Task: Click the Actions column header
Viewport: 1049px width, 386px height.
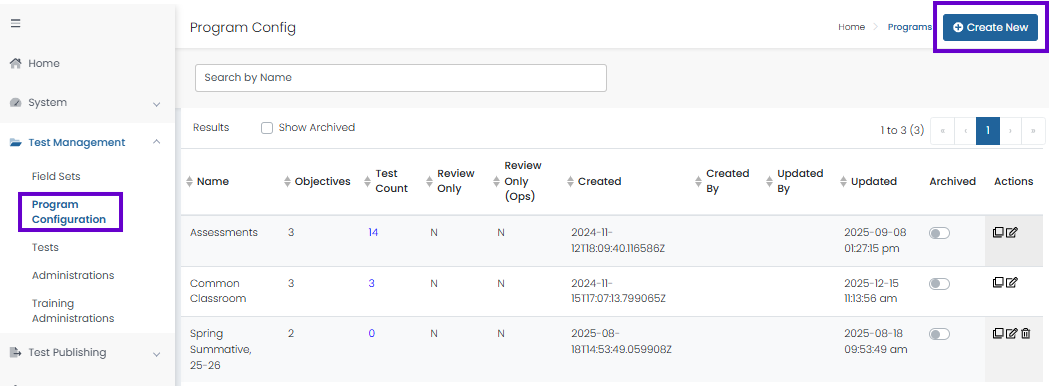Action: tap(1014, 181)
